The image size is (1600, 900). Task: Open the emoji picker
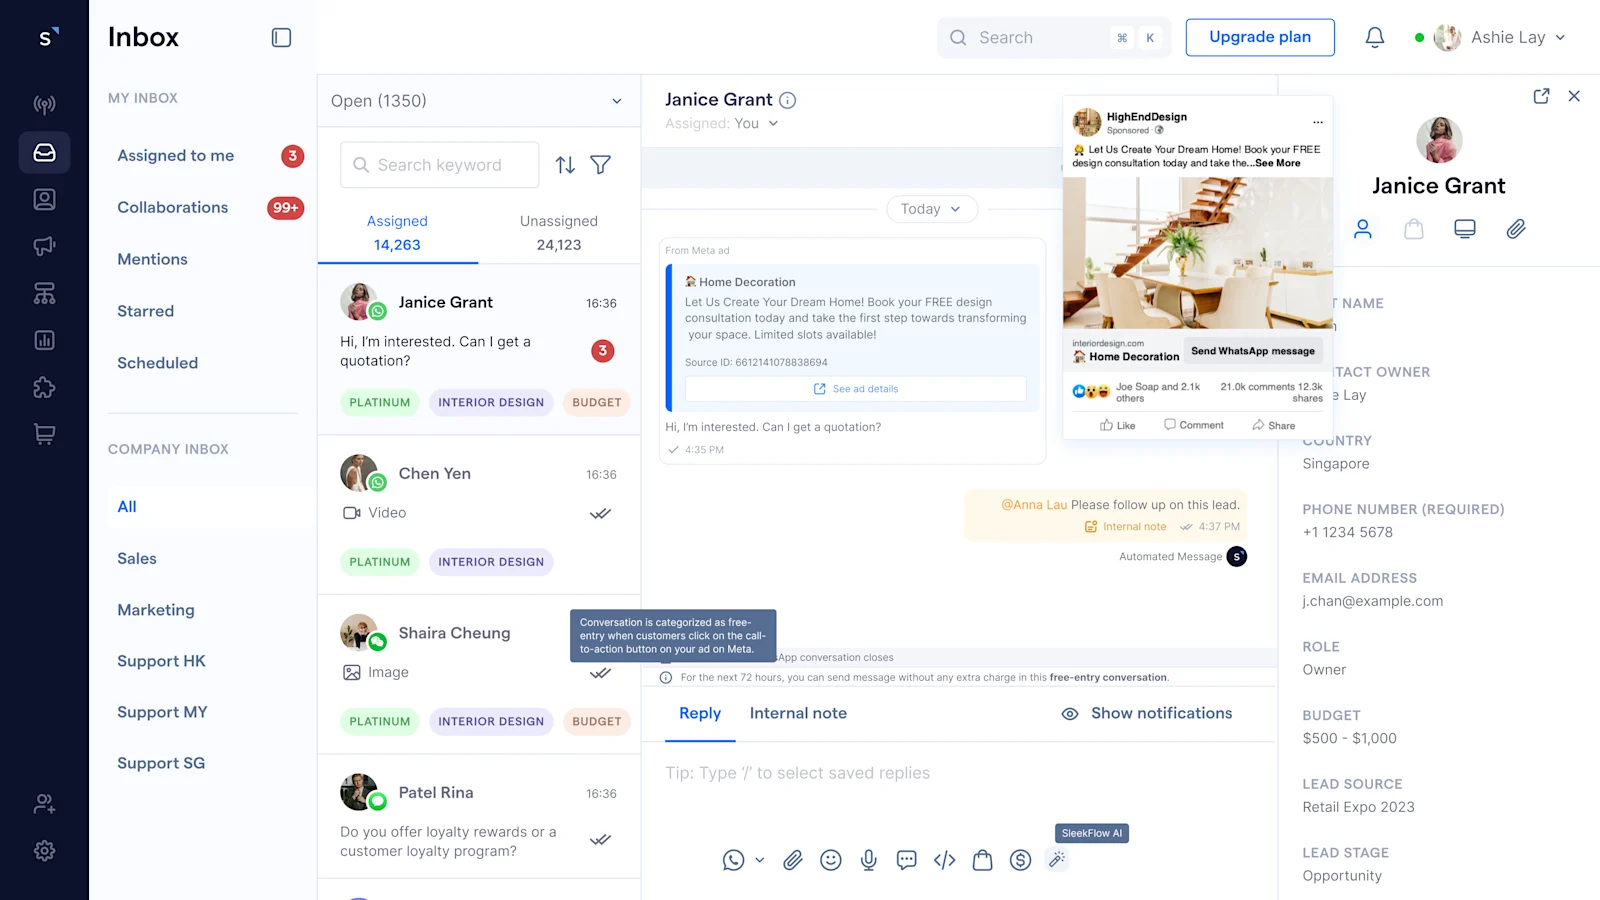pos(830,860)
